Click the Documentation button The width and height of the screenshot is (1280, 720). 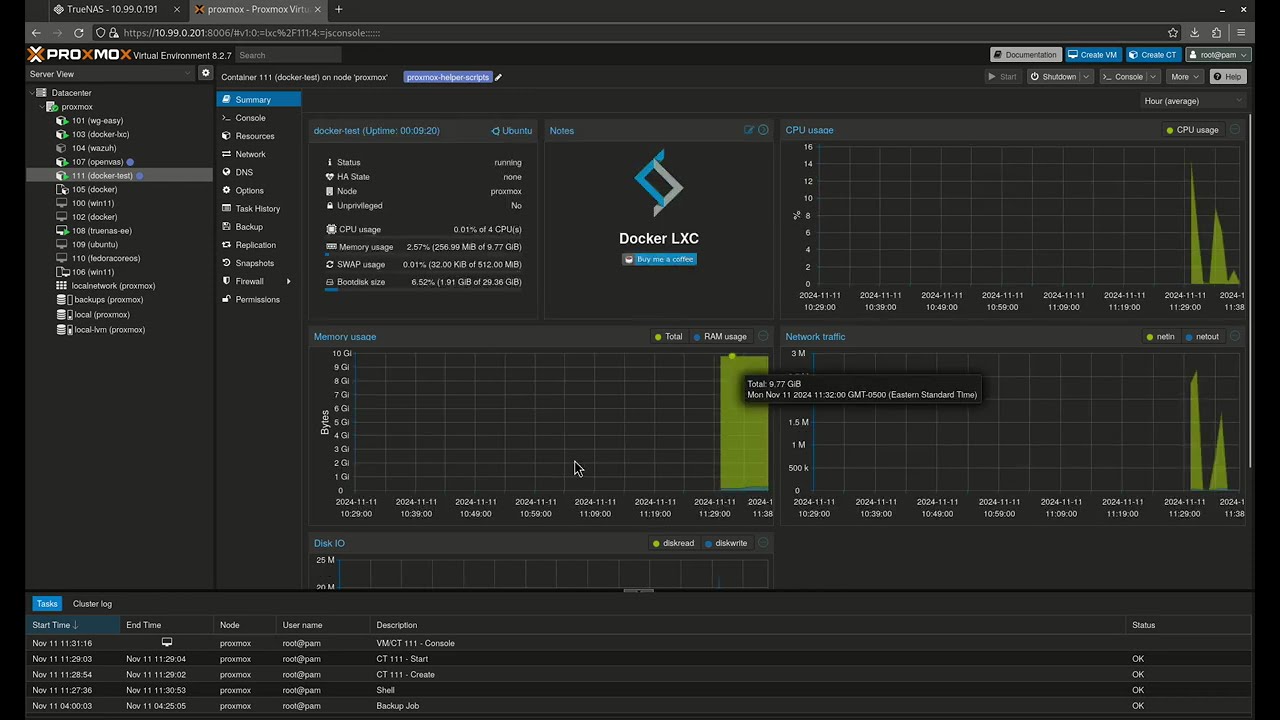[x=1025, y=55]
